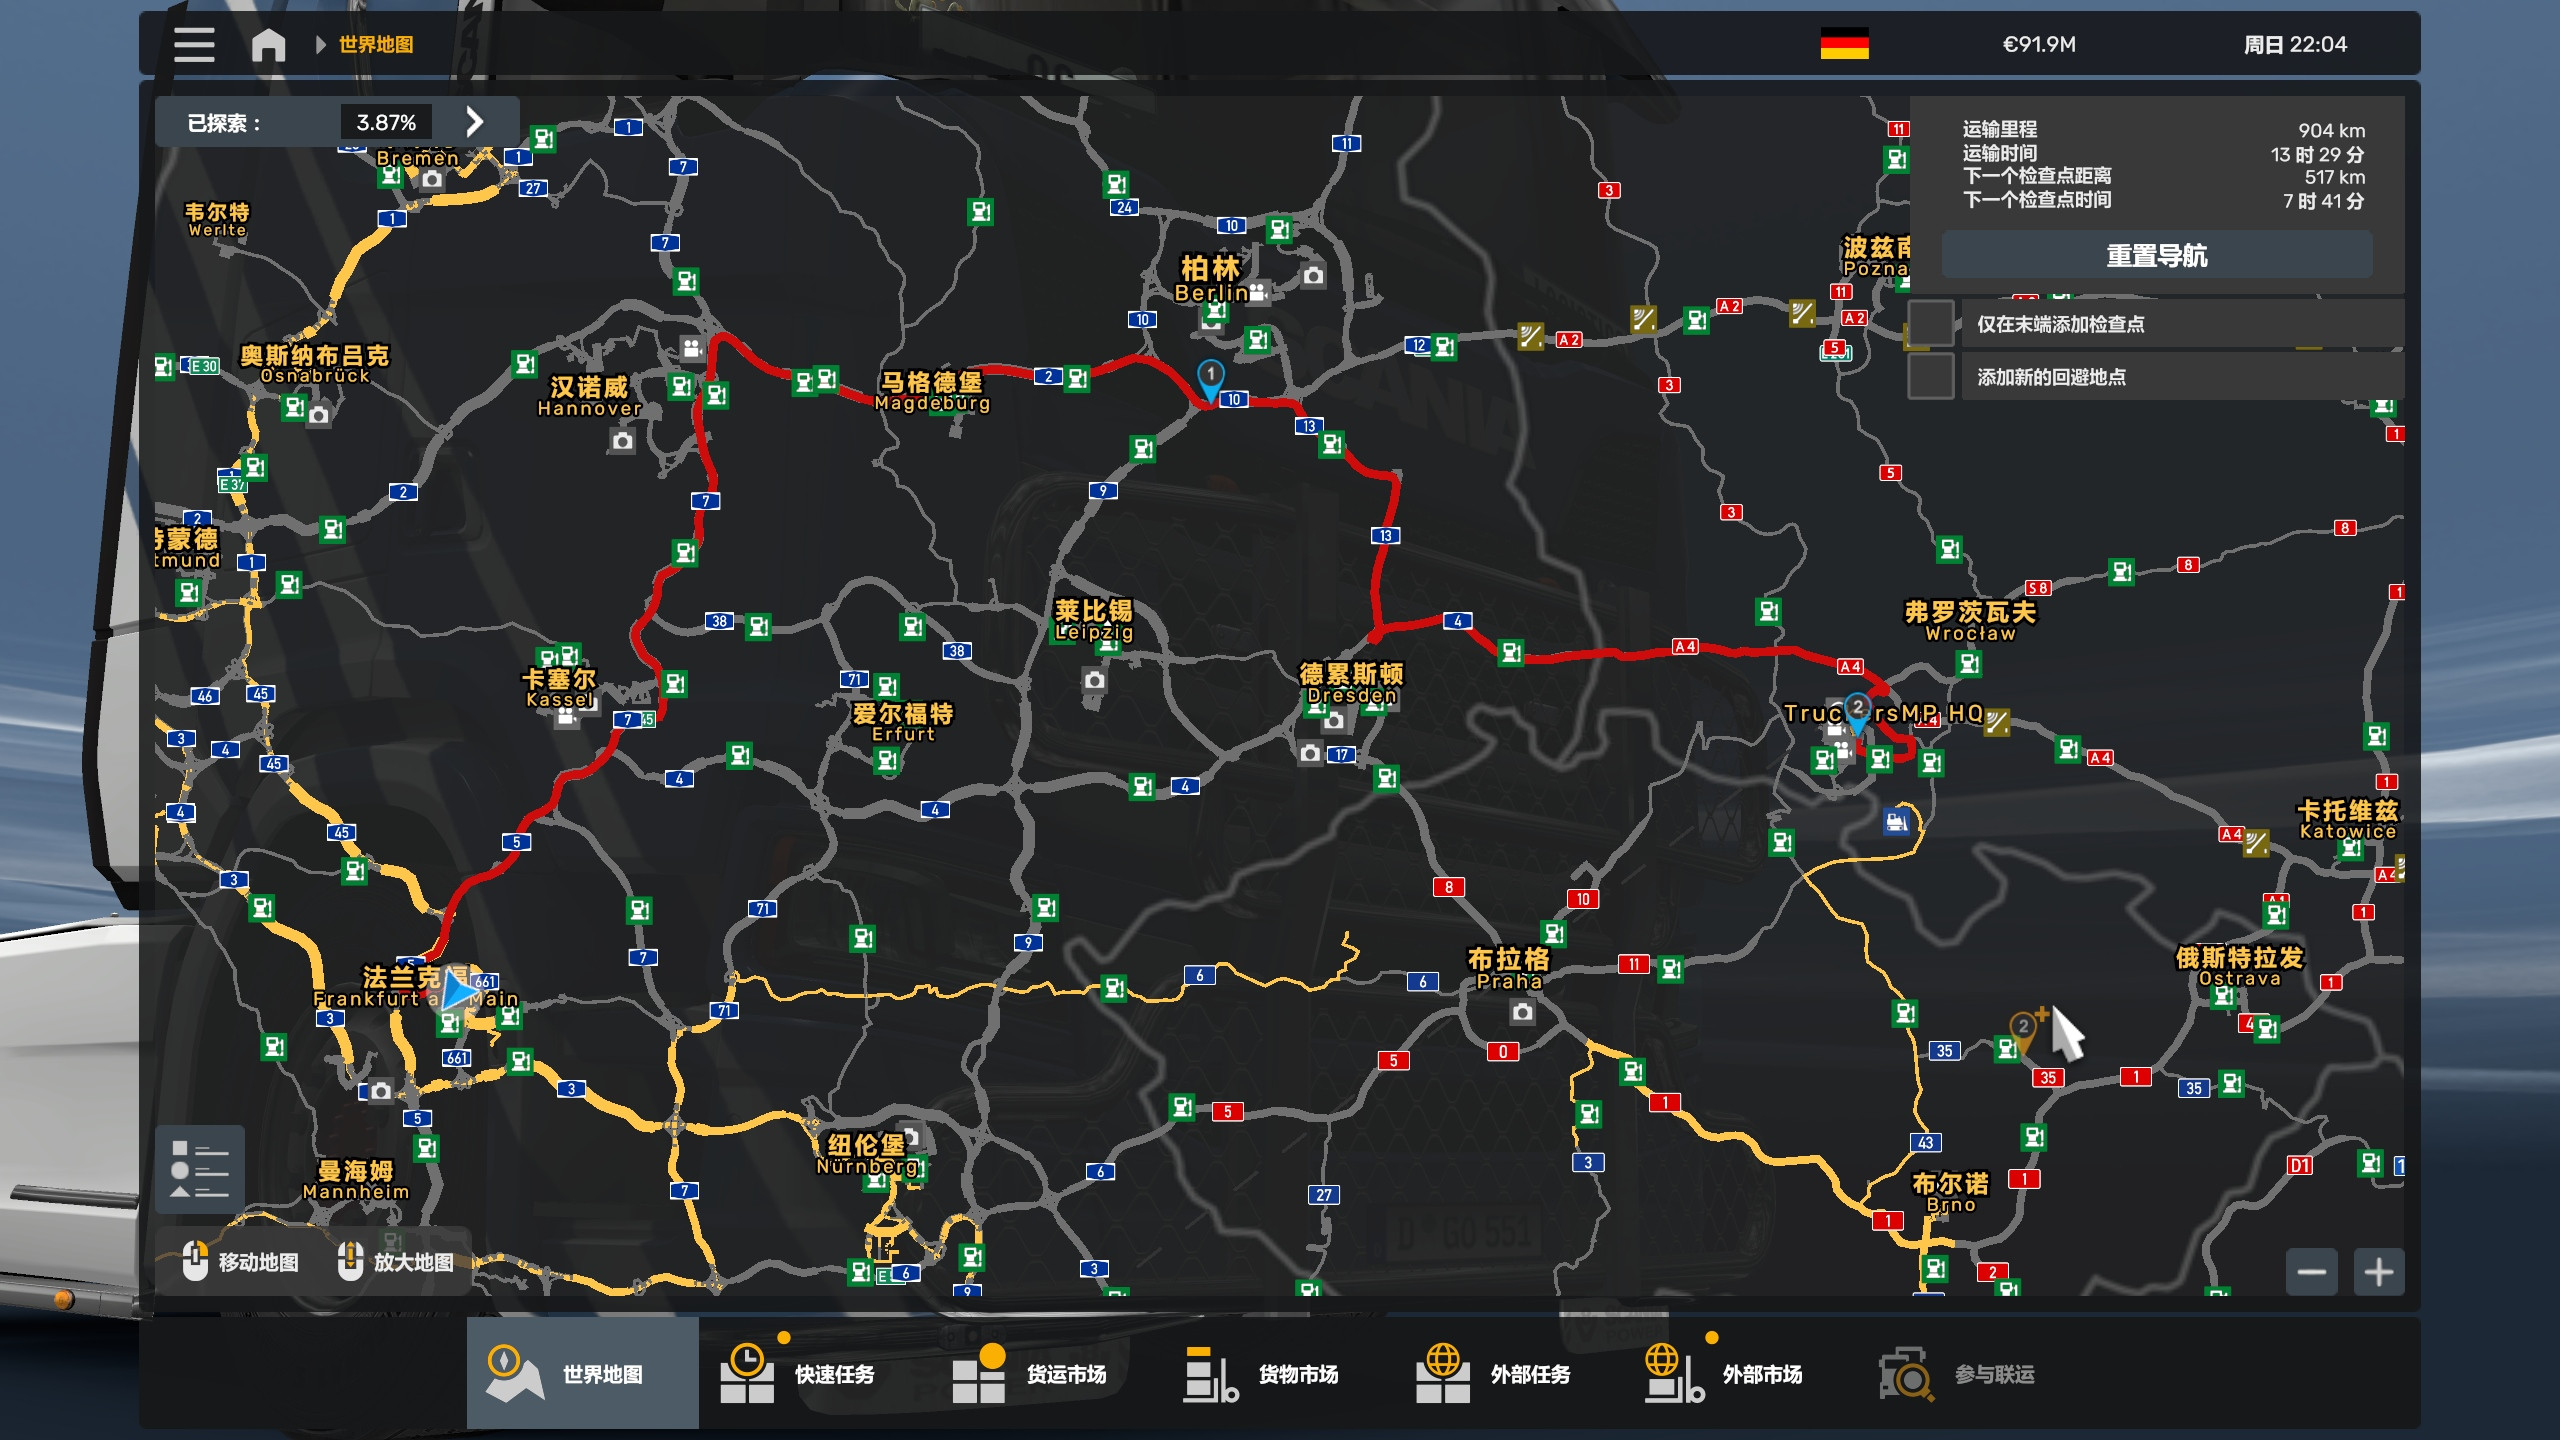Viewport: 2560px width, 1440px height.
Task: Click the 3.87% explored value
Action: pos(386,122)
